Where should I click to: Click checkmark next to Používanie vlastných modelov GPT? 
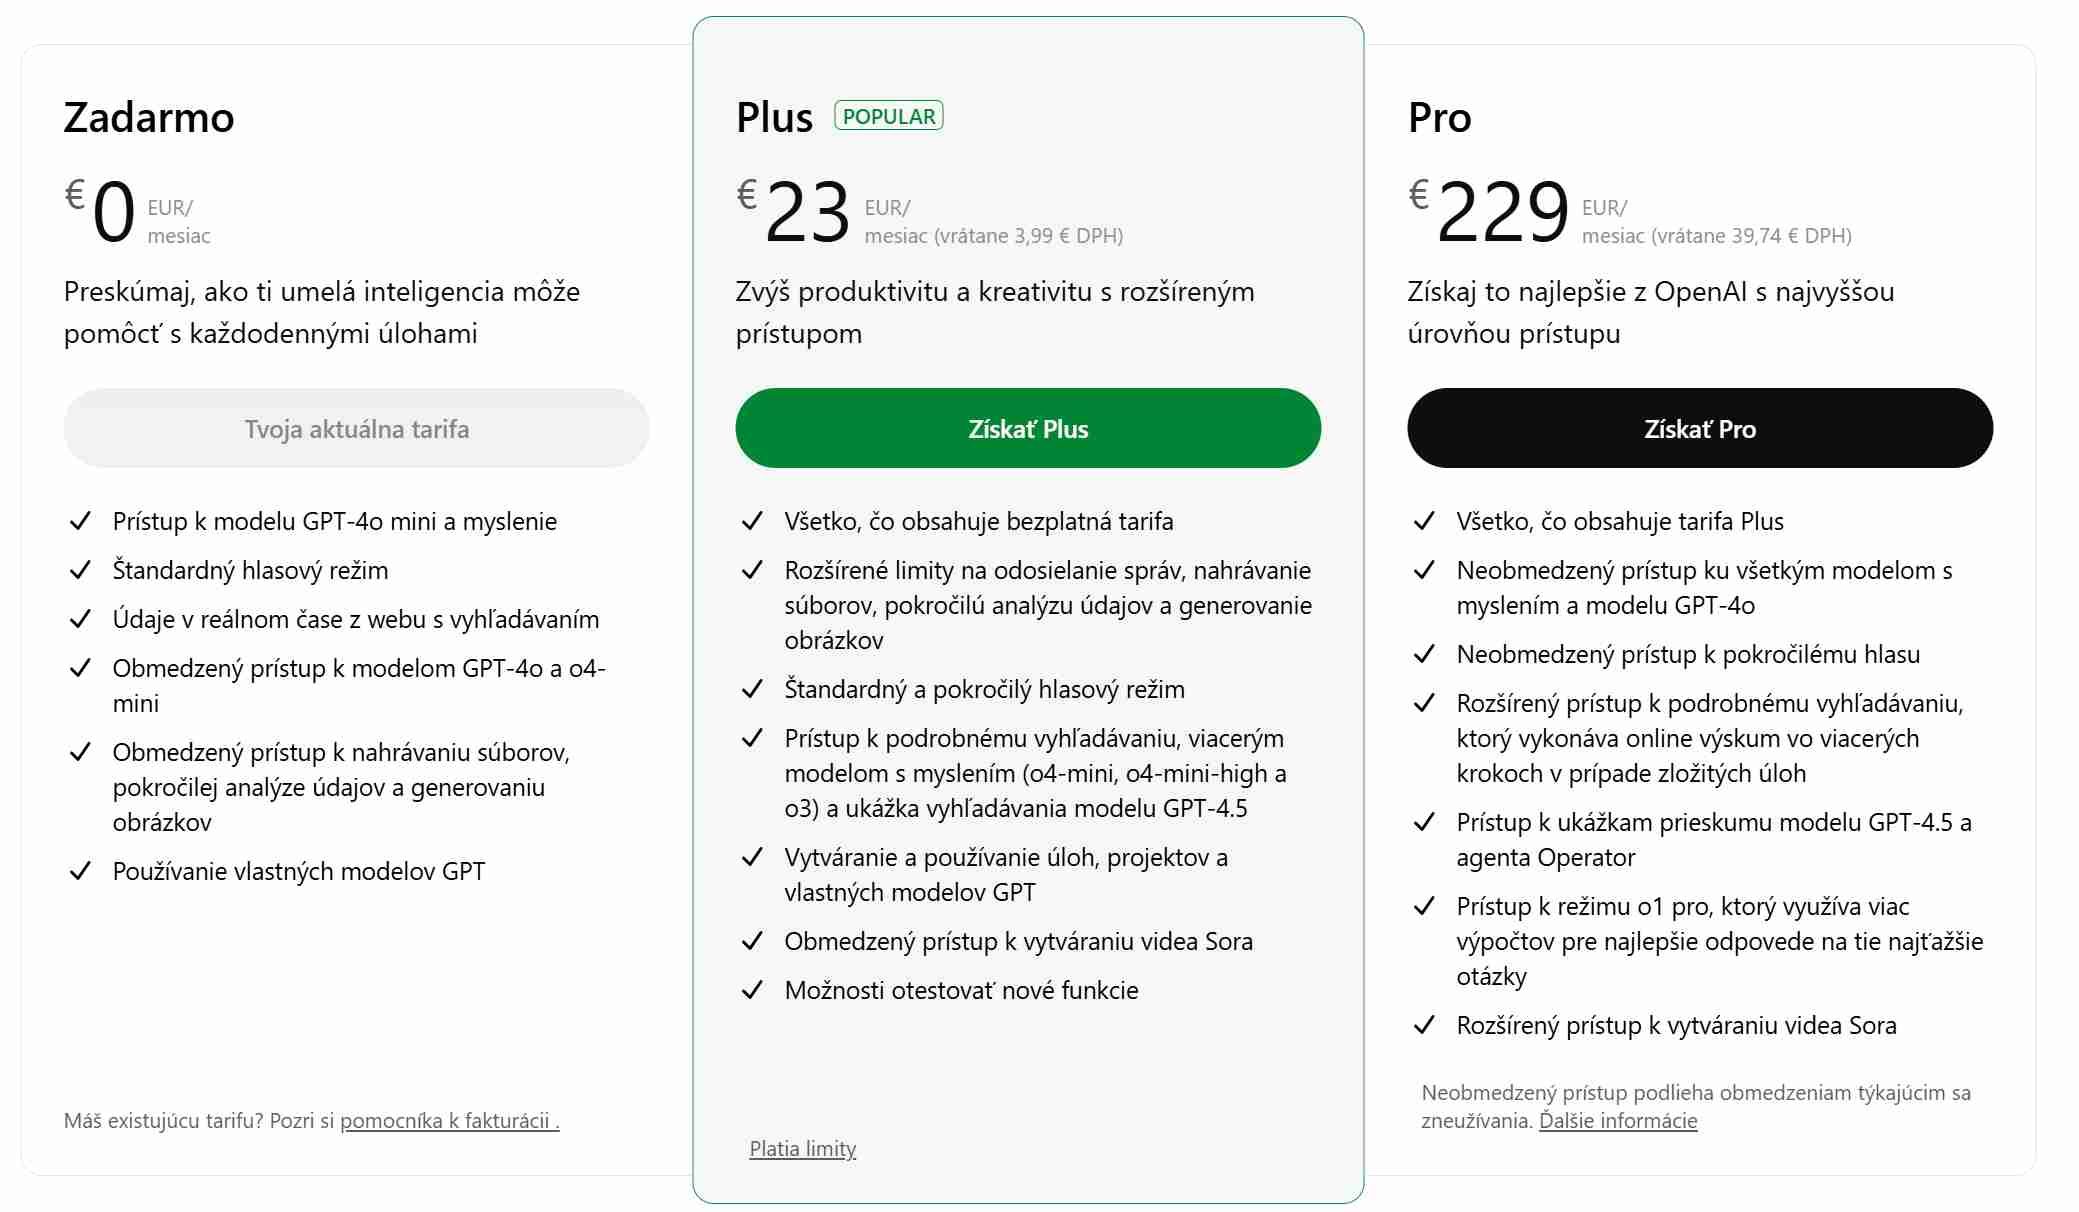(x=80, y=871)
